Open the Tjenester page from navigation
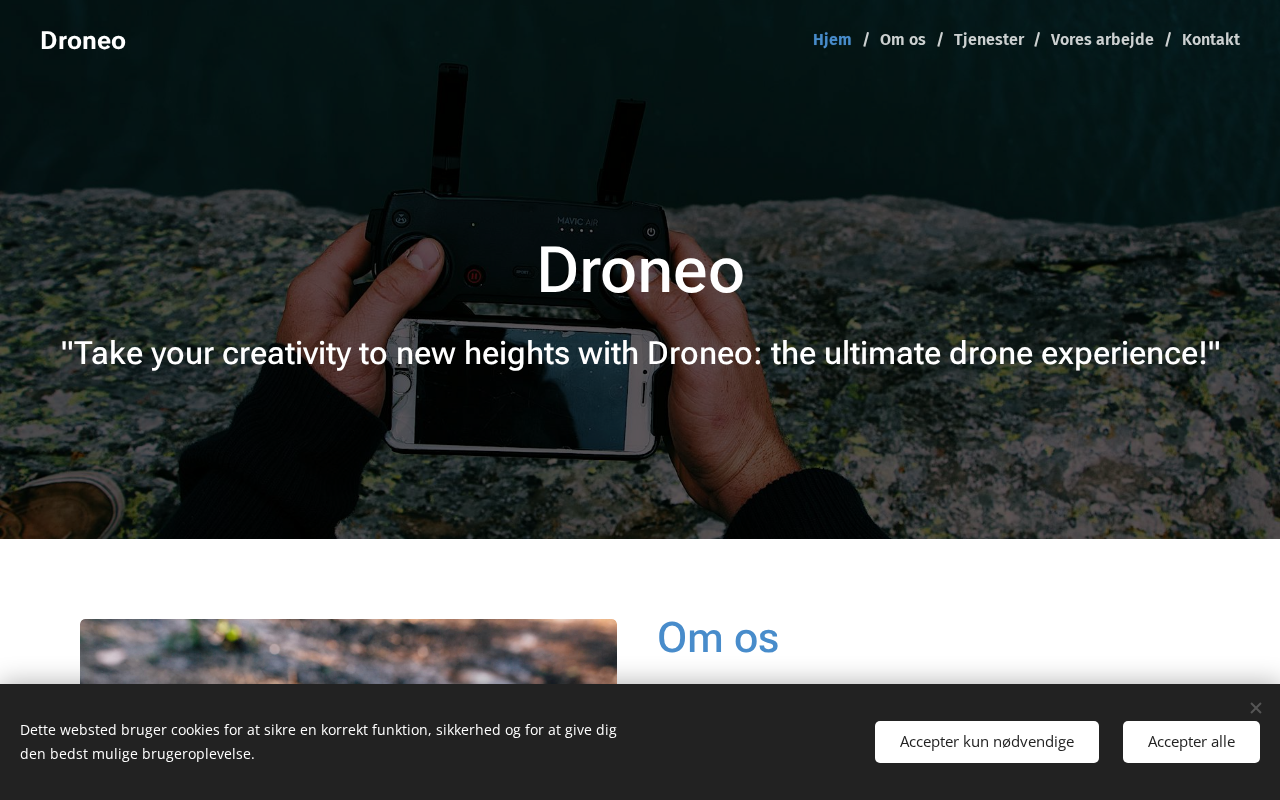This screenshot has height=800, width=1280. click(989, 40)
